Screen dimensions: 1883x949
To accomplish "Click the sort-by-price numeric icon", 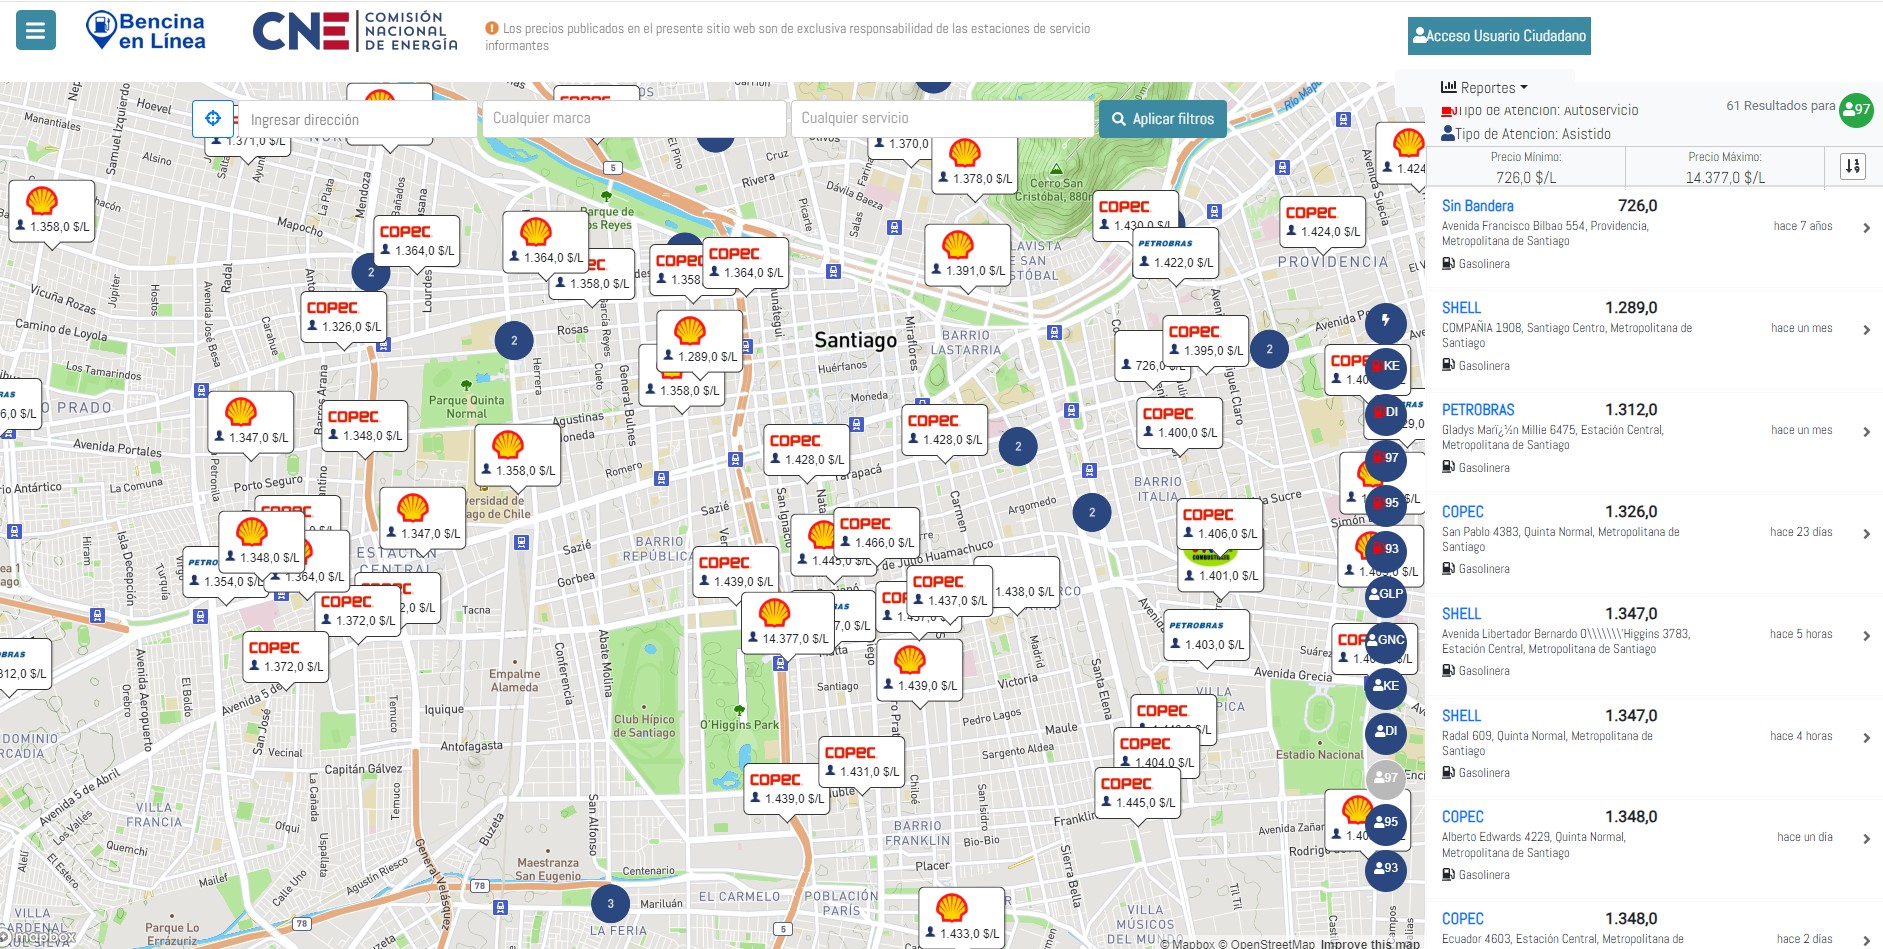I will (x=1852, y=166).
